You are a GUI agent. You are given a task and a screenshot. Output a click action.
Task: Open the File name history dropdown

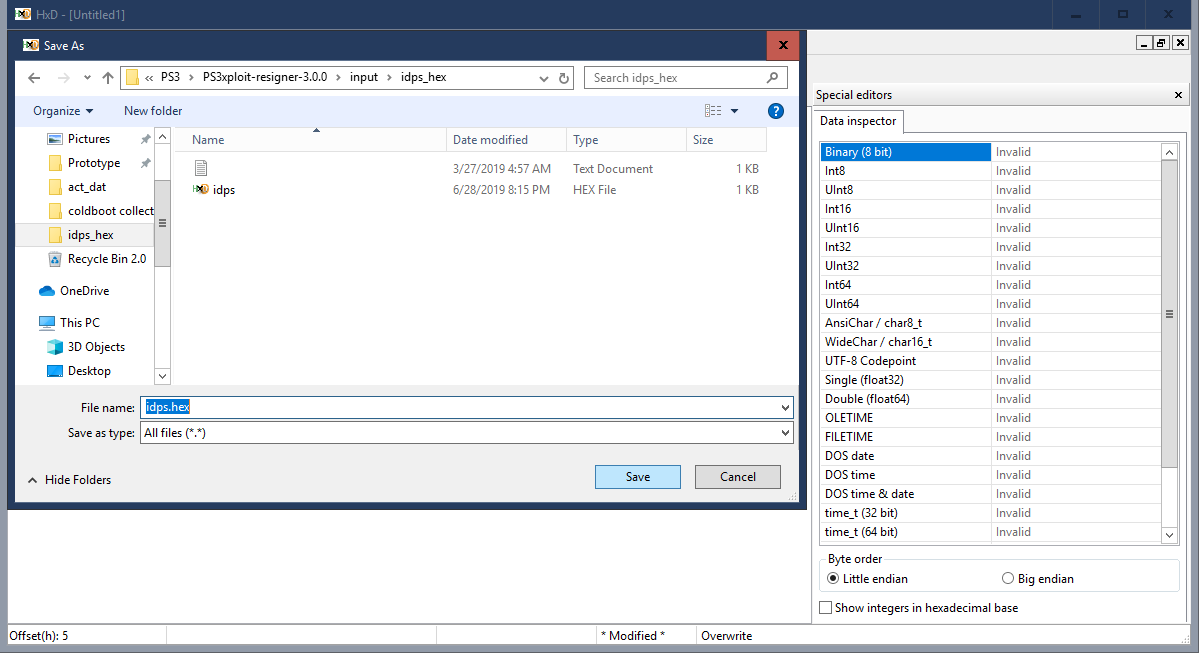coord(785,408)
